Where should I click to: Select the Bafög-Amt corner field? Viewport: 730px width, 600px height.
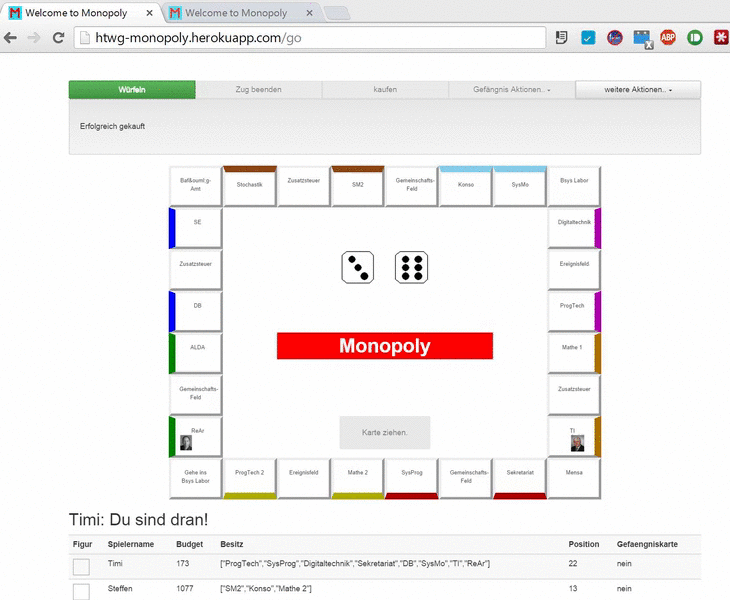click(196, 186)
